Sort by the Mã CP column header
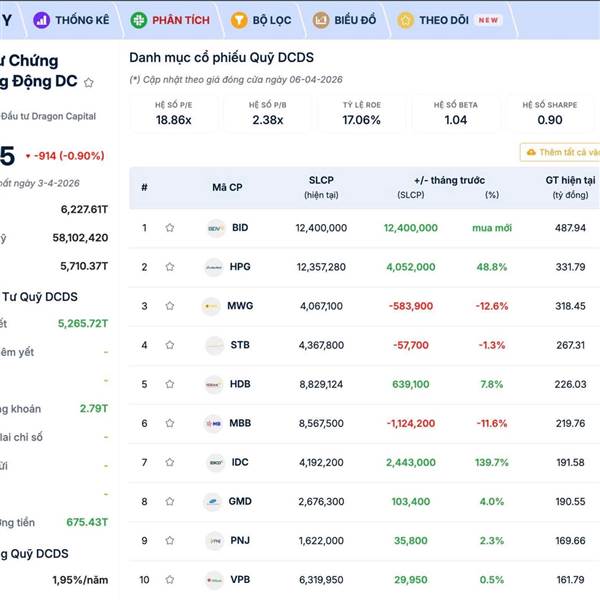Image resolution: width=600 pixels, height=600 pixels. (227, 187)
